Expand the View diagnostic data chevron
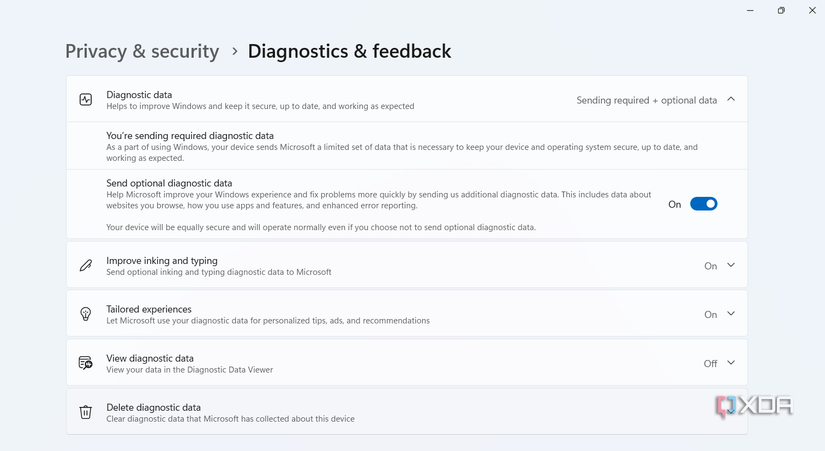825x451 pixels. [x=731, y=363]
